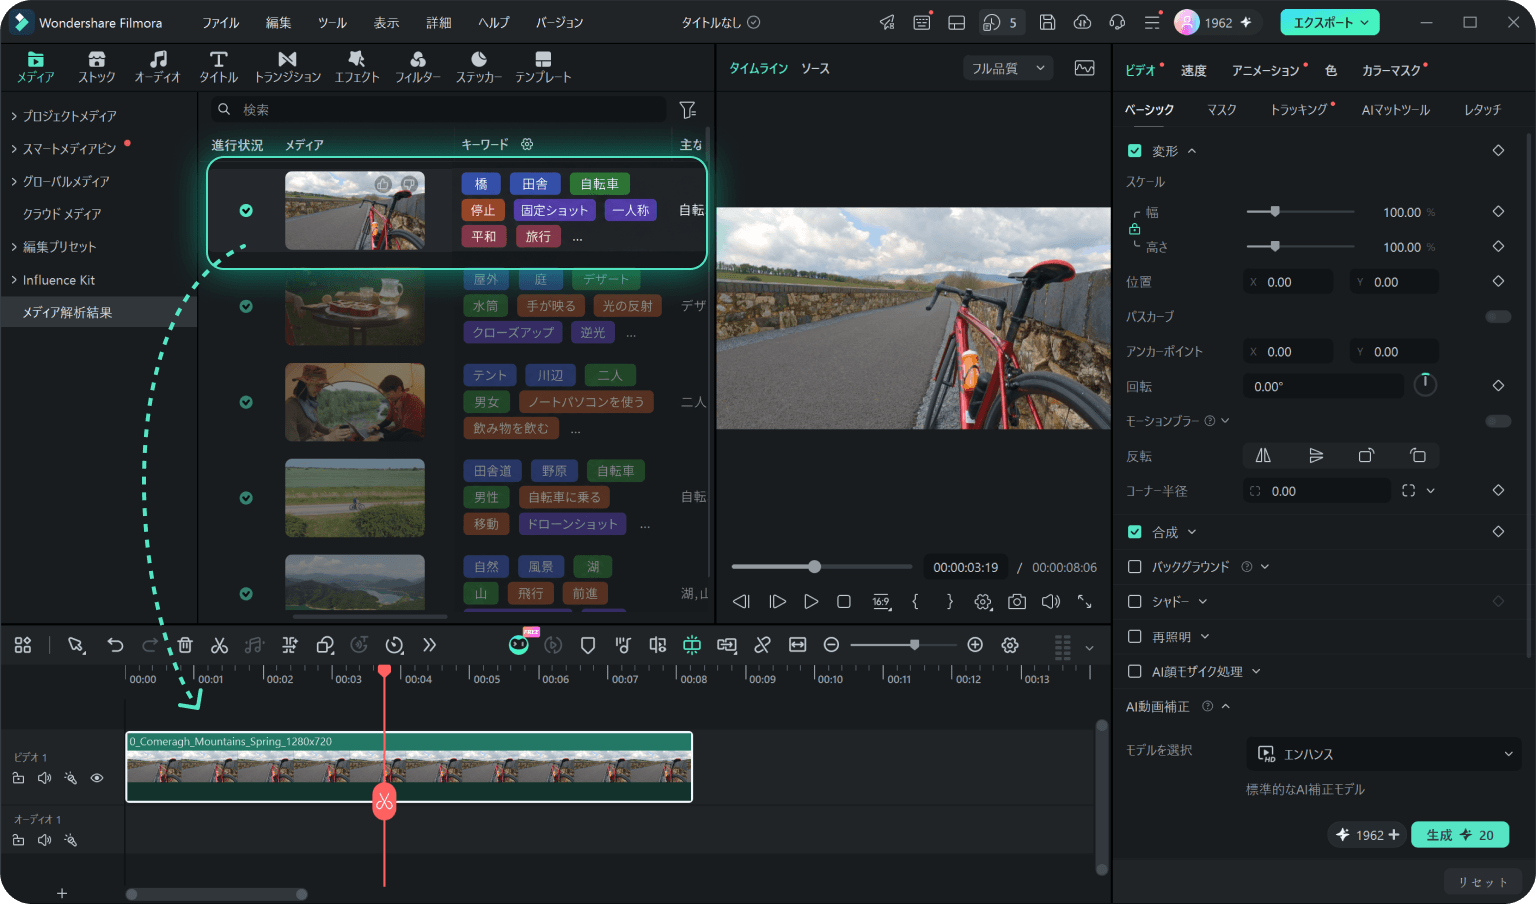Open the ツール menu
Viewport: 1536px width, 904px height.
pyautogui.click(x=332, y=23)
